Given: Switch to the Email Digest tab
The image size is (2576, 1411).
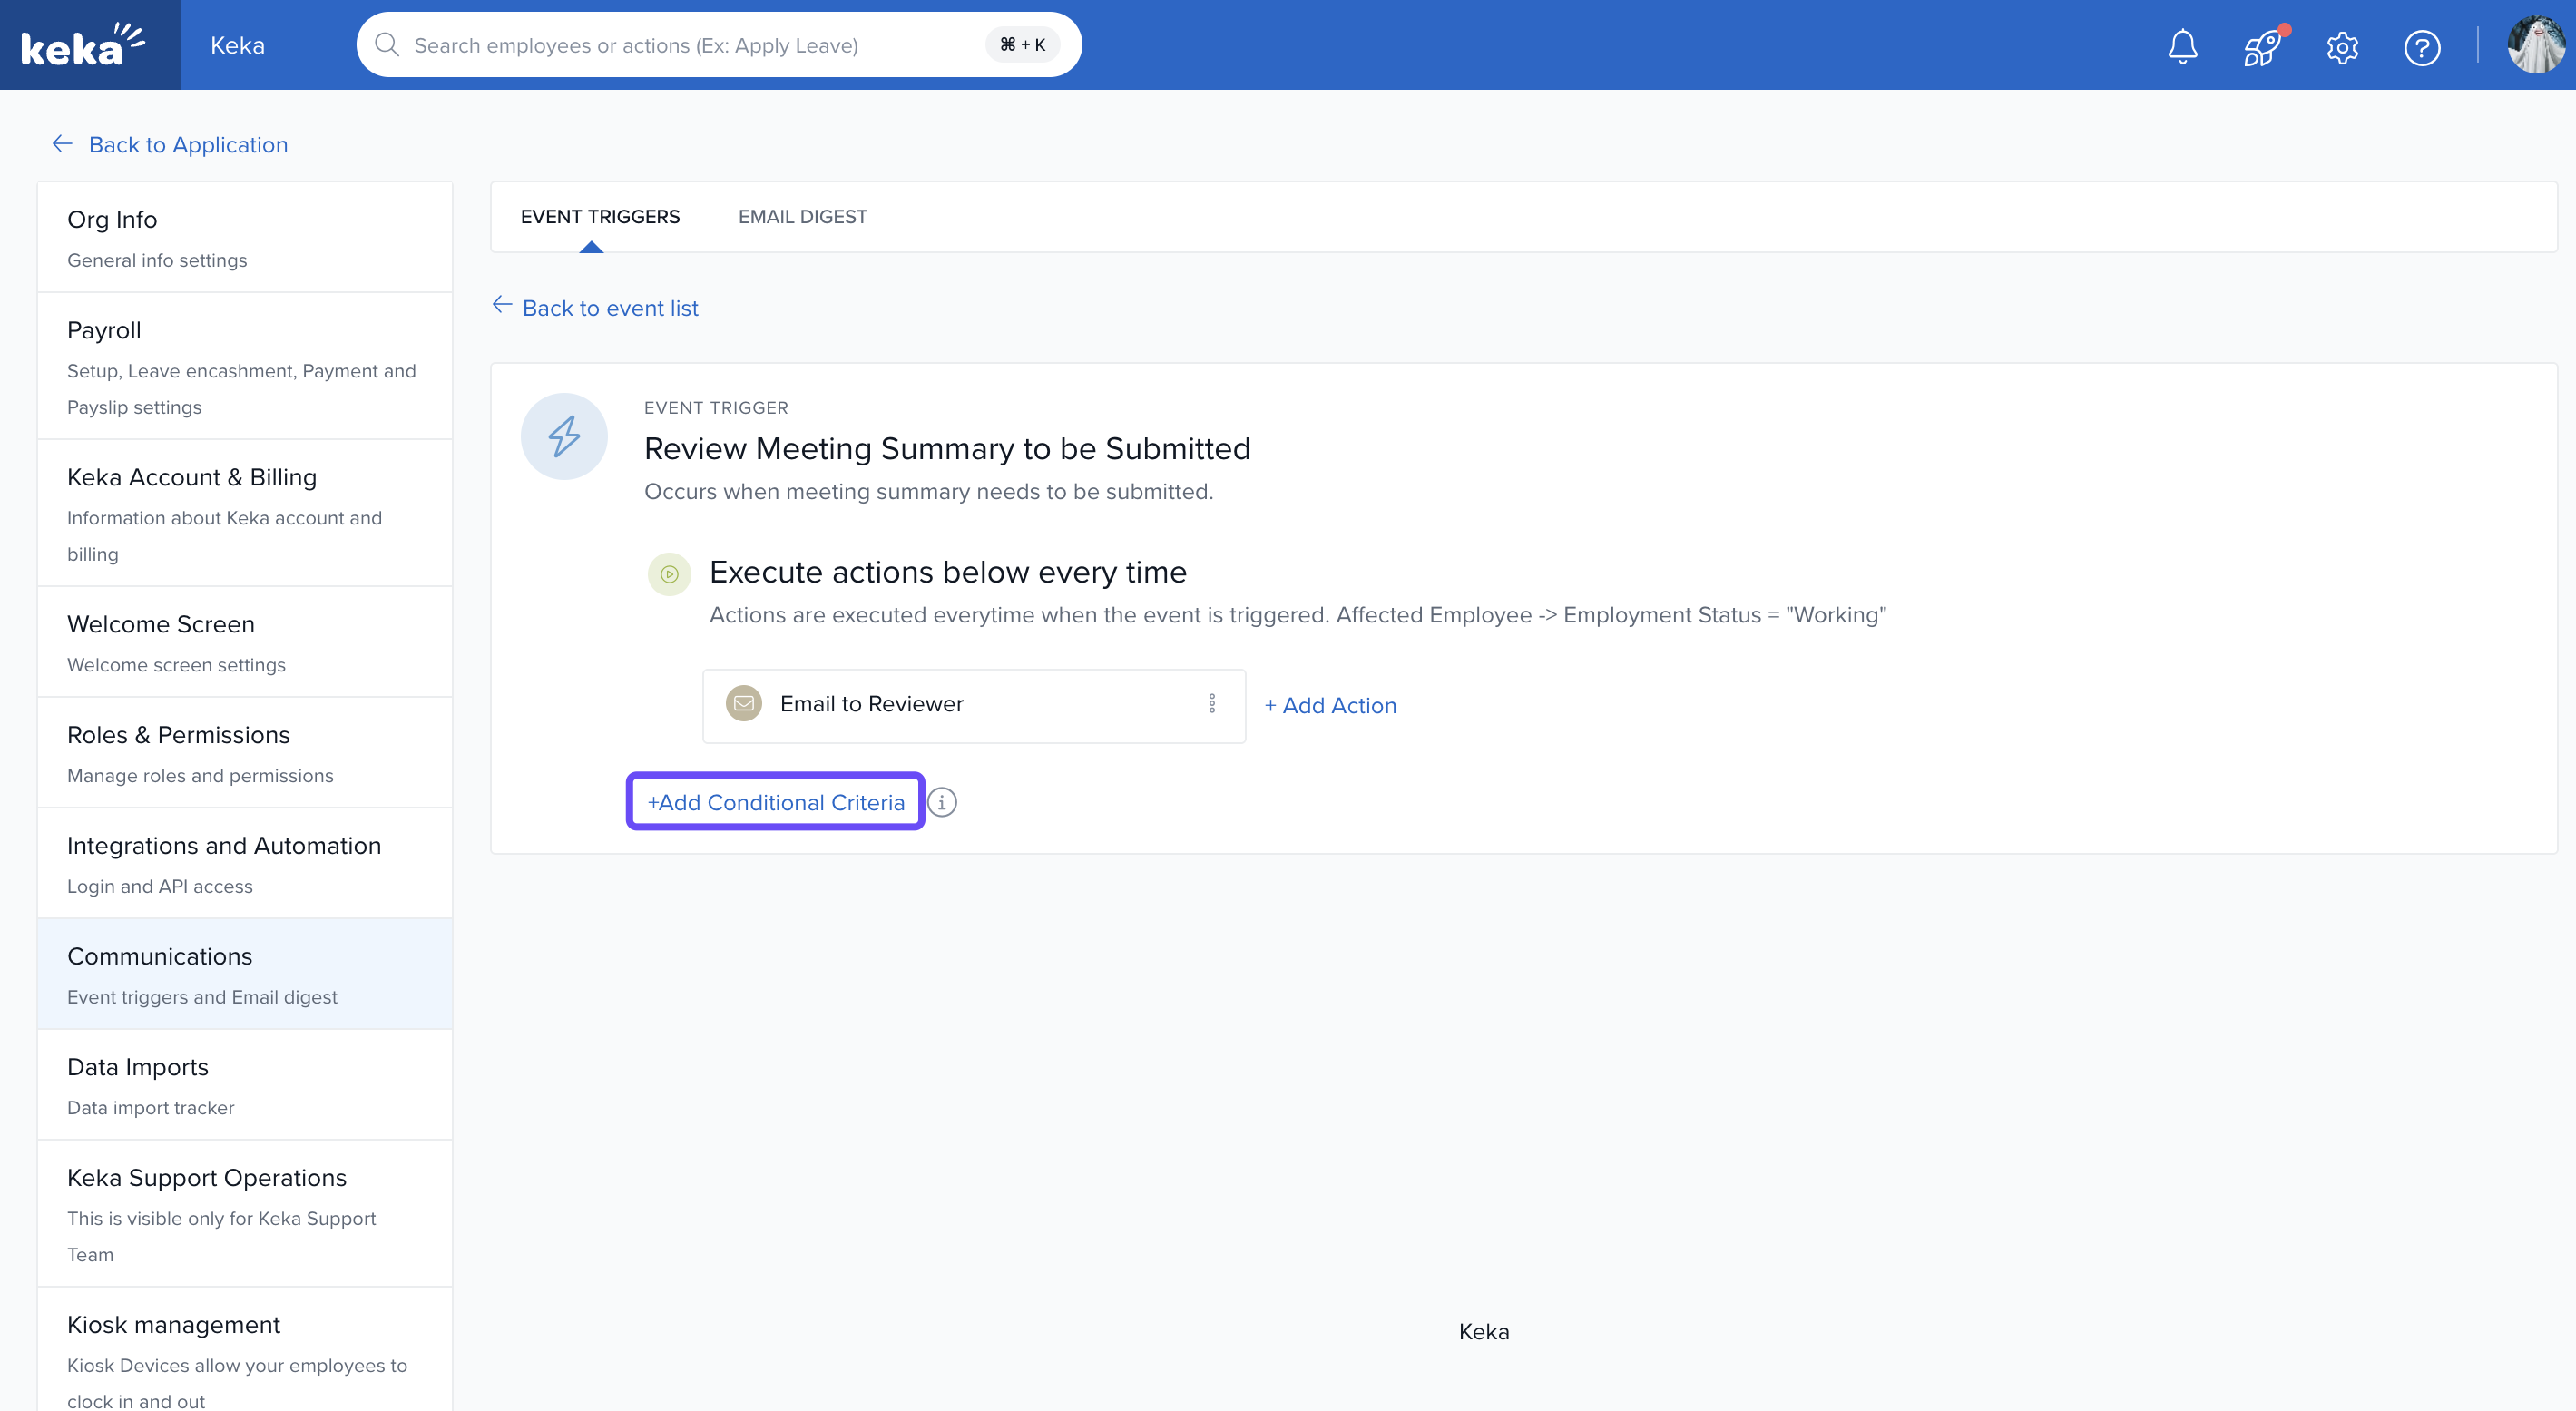Looking at the screenshot, I should pyautogui.click(x=802, y=217).
